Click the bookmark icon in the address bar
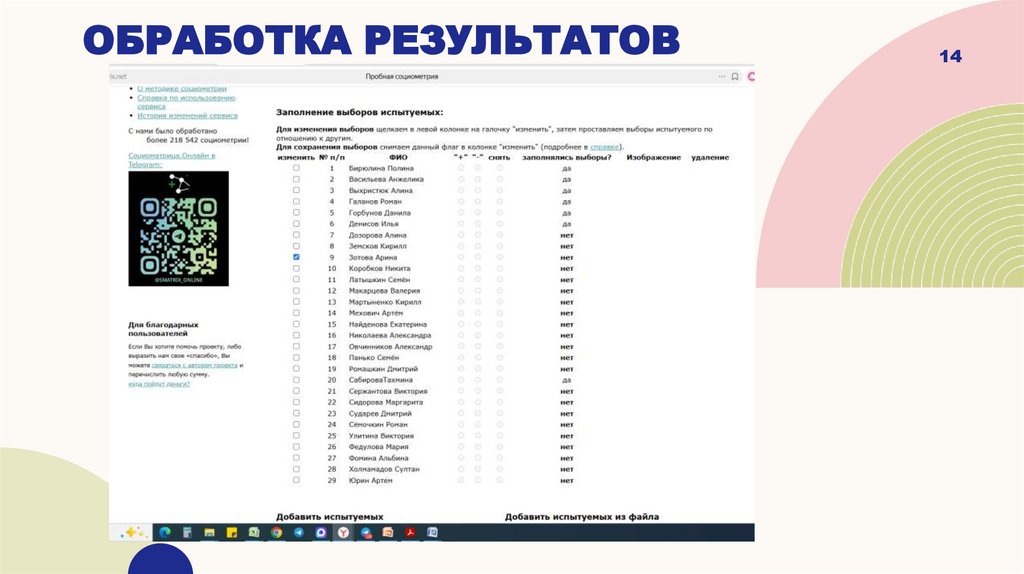The width and height of the screenshot is (1024, 574). (x=735, y=76)
